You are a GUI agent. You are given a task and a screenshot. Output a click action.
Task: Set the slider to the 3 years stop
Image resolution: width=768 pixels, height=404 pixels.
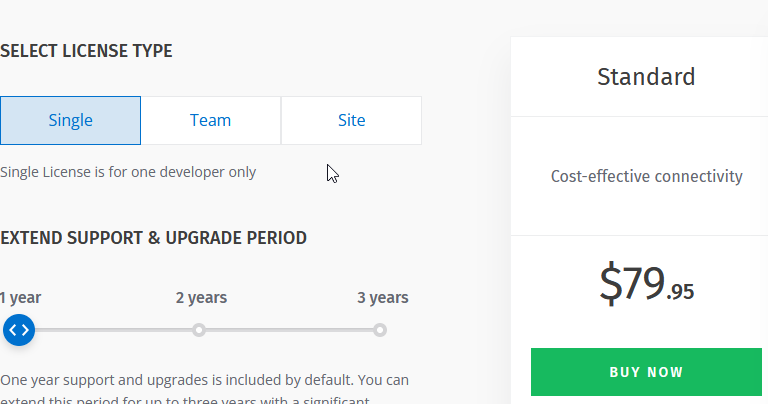tap(380, 330)
